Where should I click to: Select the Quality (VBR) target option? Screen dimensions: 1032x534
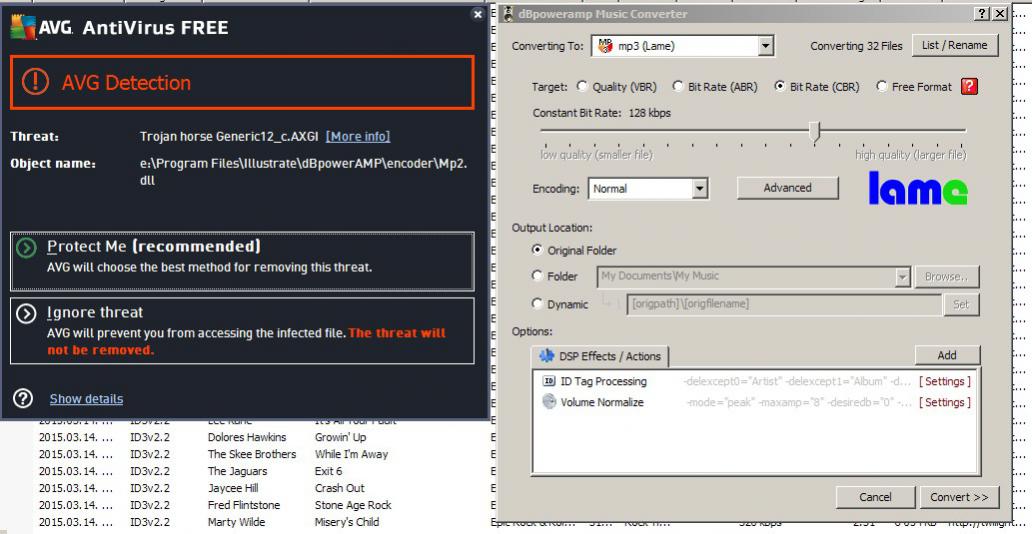[582, 87]
